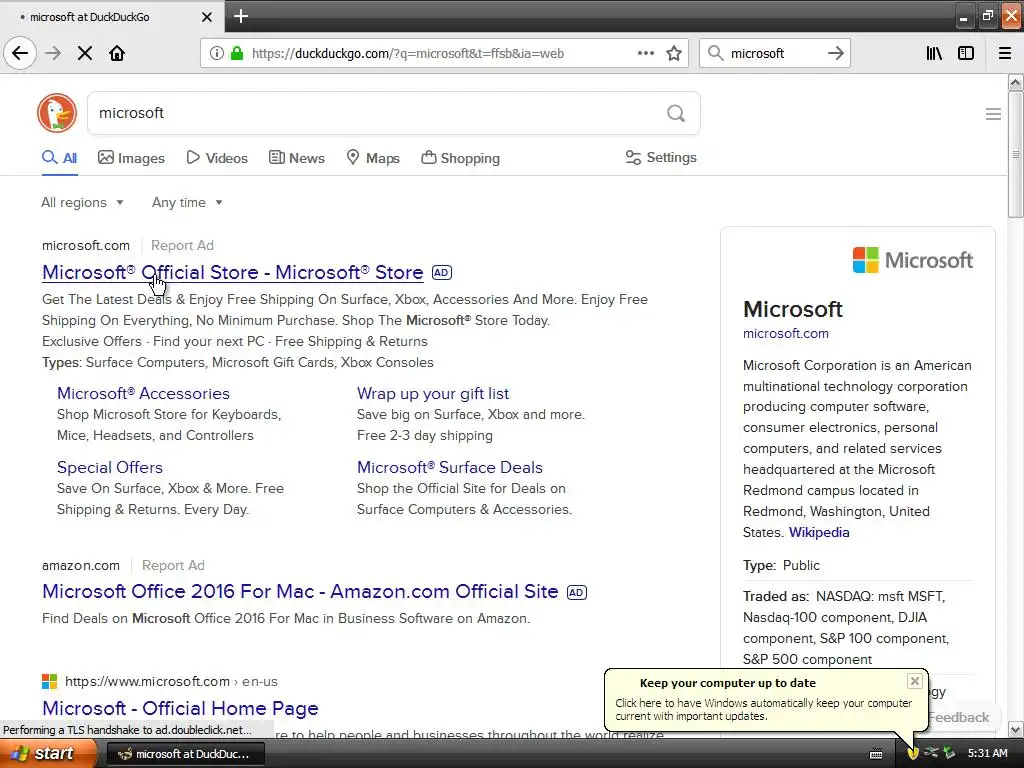Image resolution: width=1024 pixels, height=768 pixels.
Task: Open Special Offers sublink
Action: (110, 468)
